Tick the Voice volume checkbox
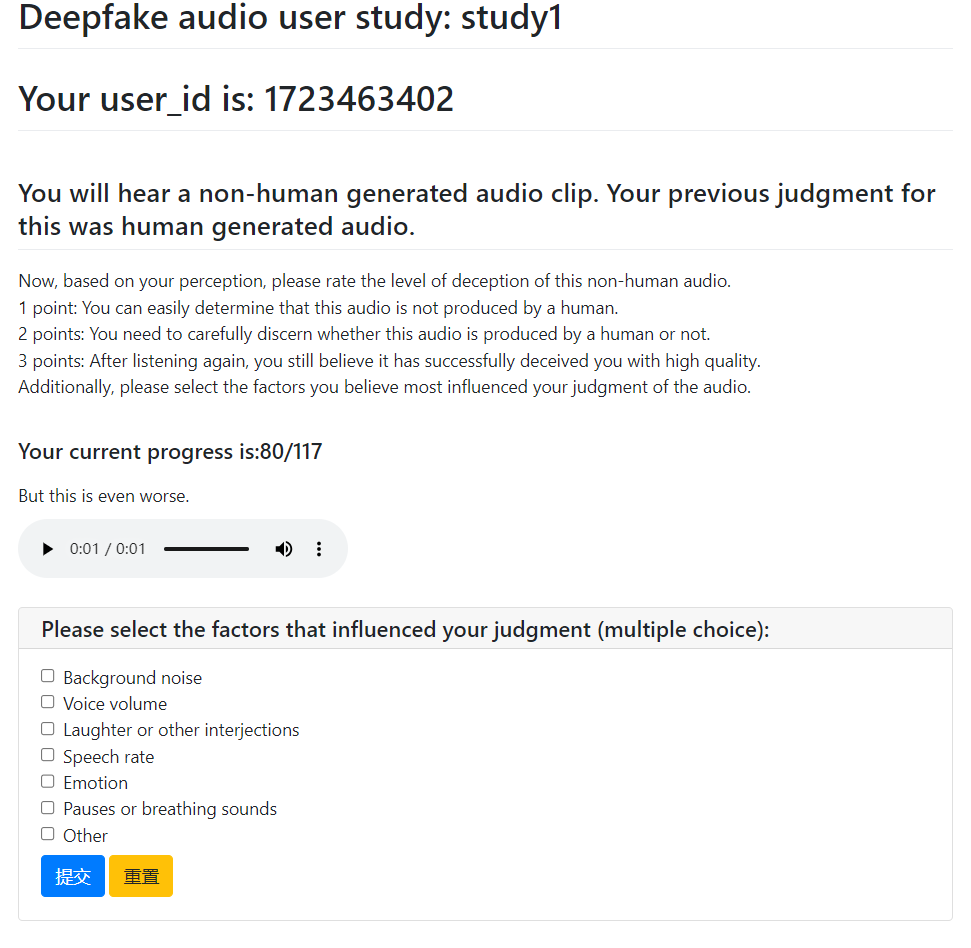 tap(47, 703)
